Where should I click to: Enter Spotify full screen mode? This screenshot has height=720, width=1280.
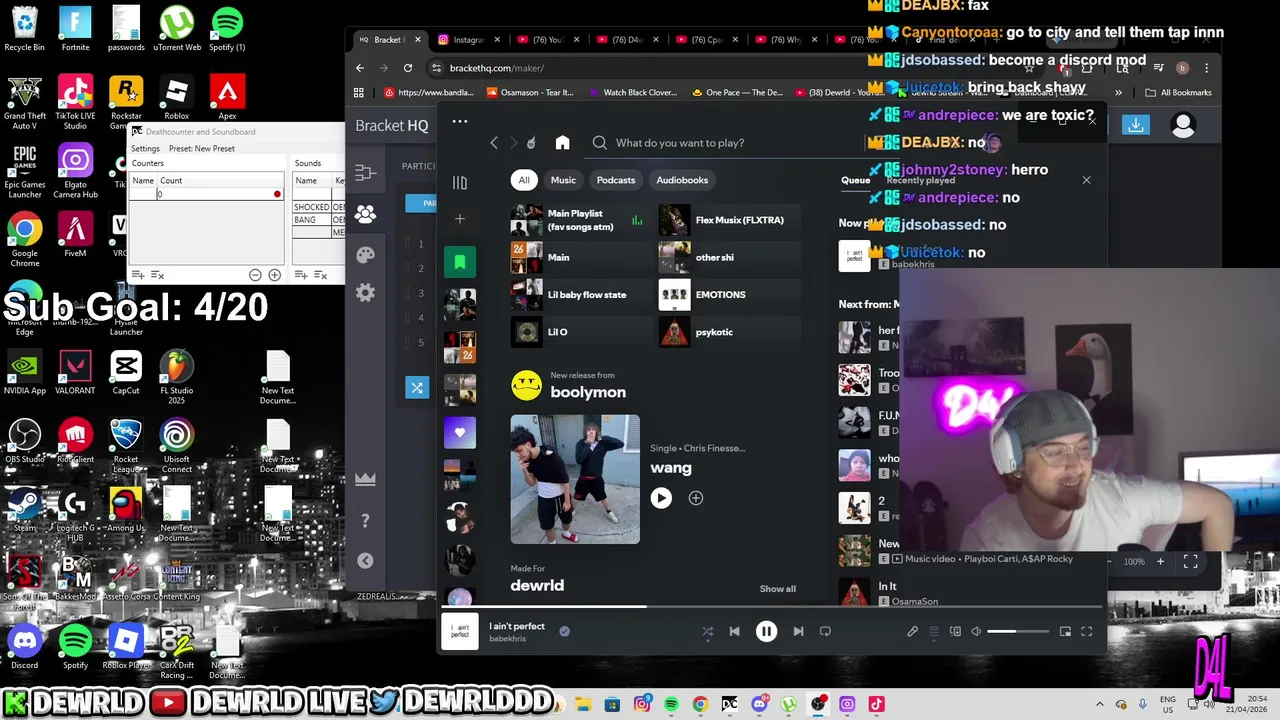(1087, 631)
